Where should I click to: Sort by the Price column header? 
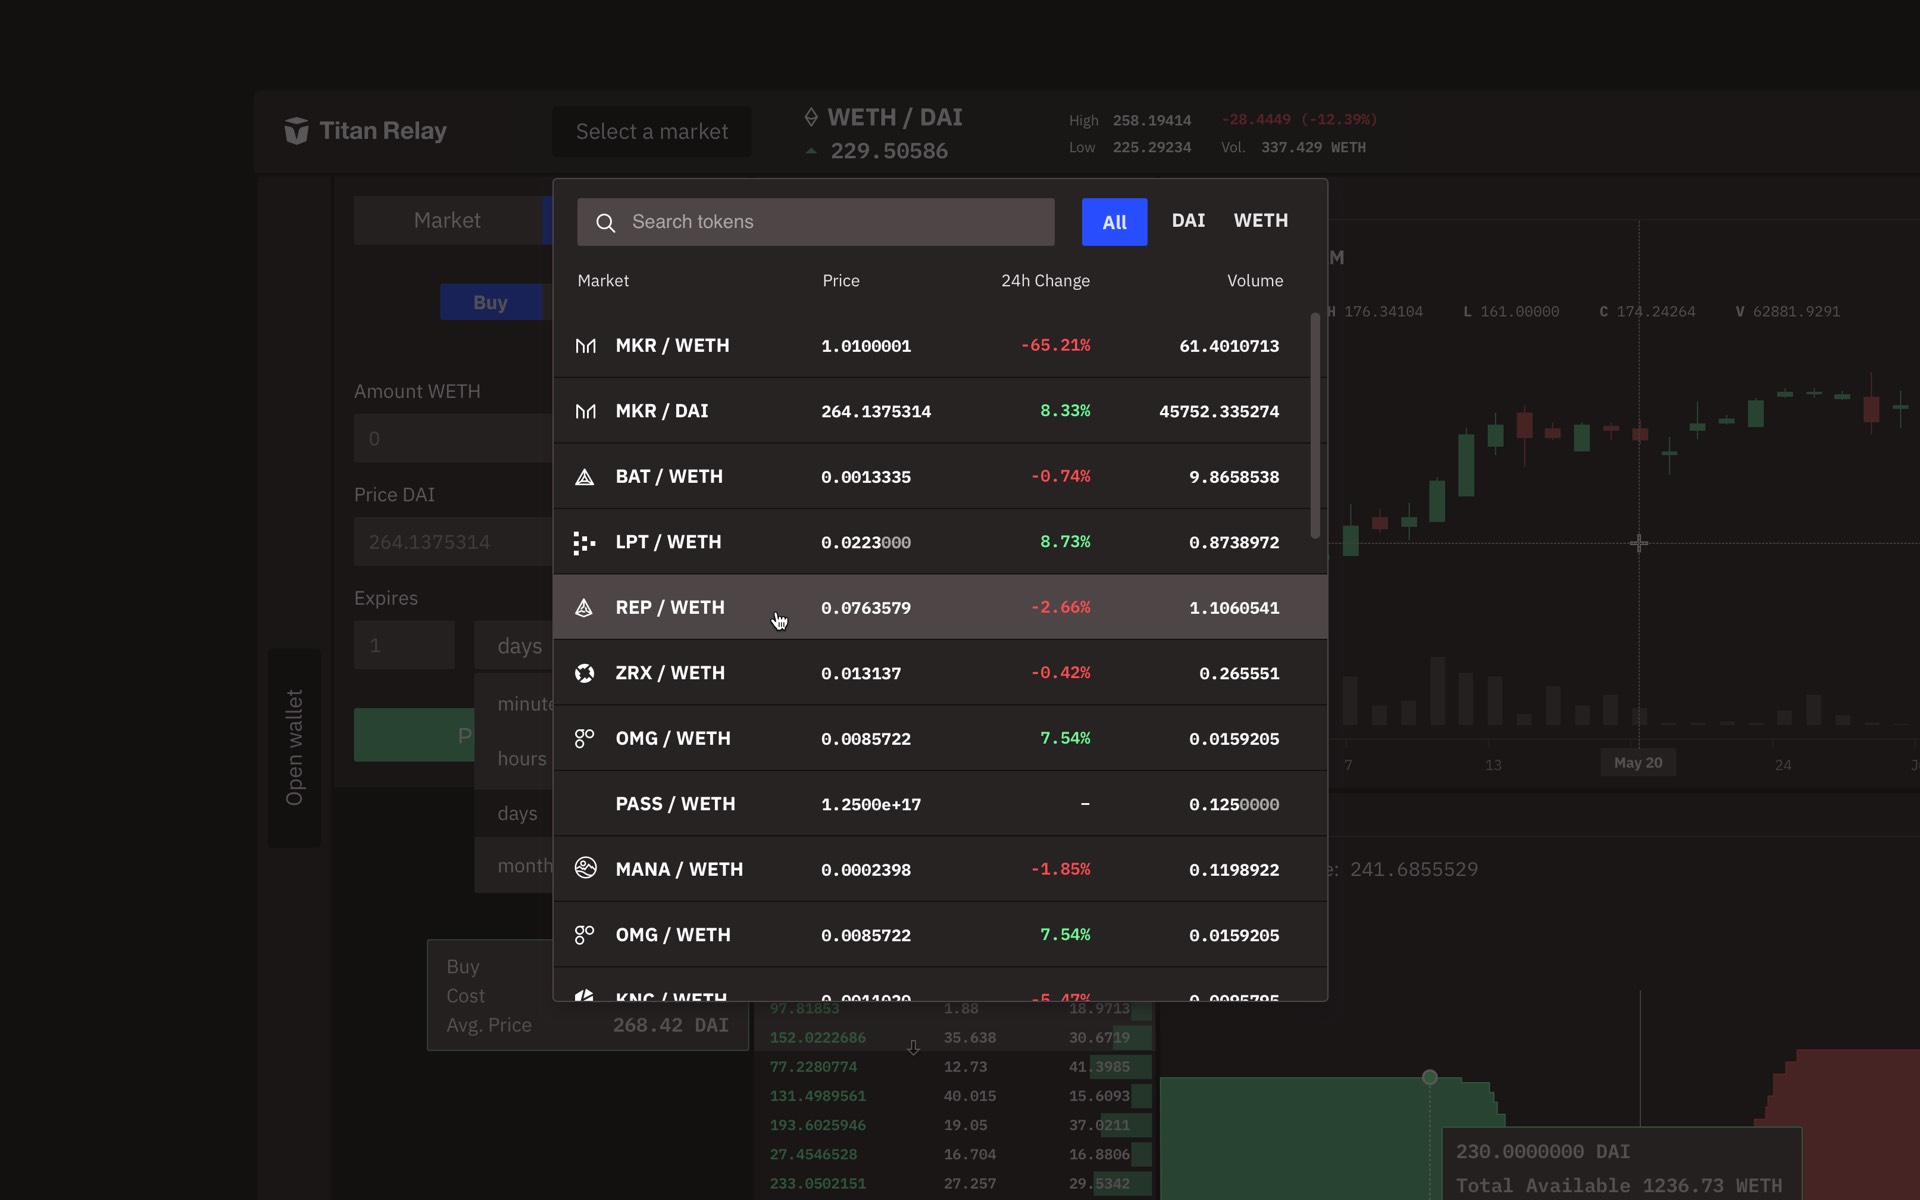(x=841, y=281)
